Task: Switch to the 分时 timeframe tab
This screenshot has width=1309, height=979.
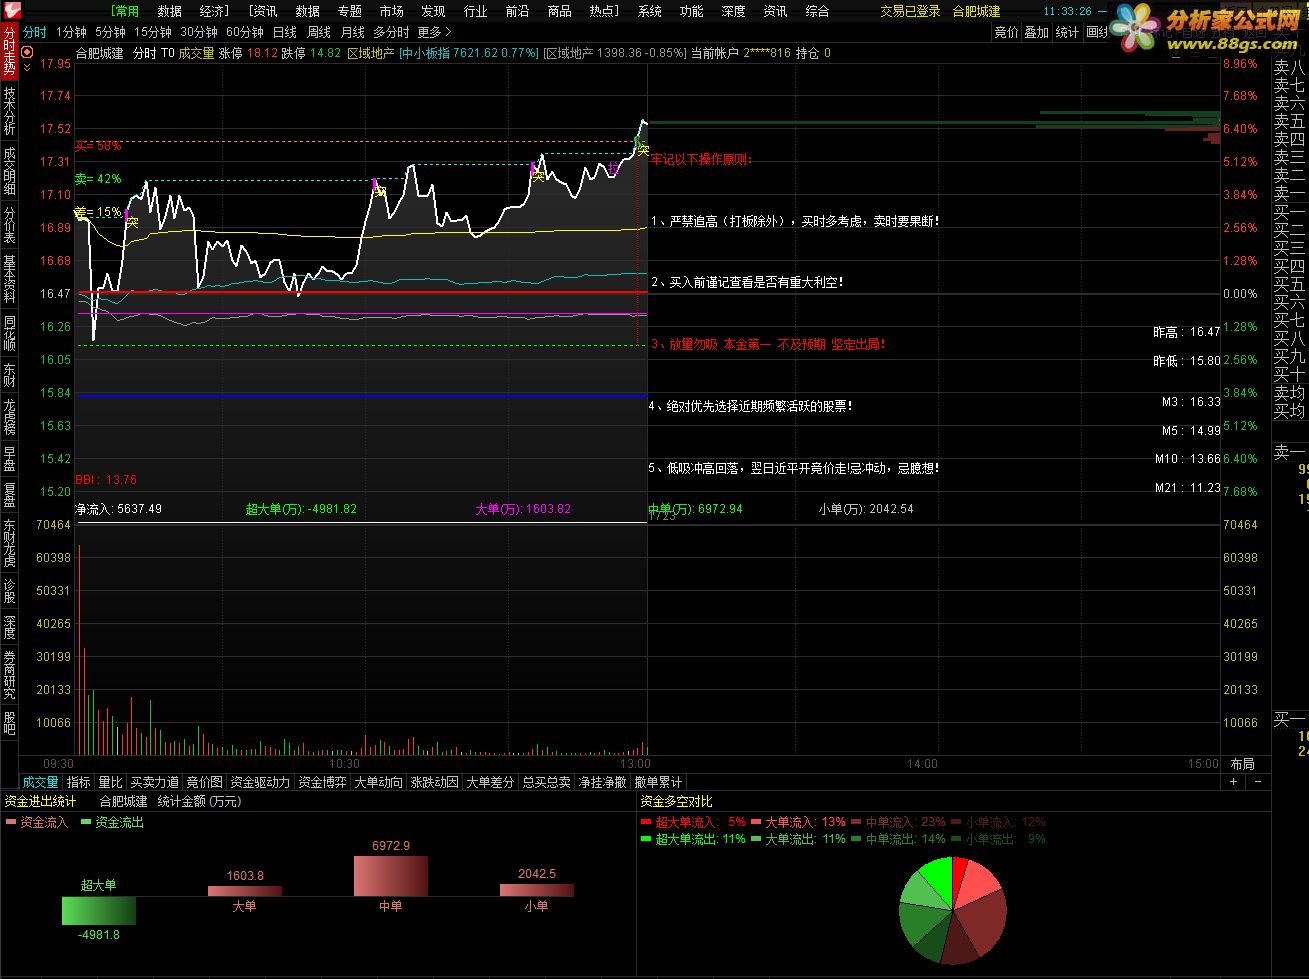Action: point(34,32)
